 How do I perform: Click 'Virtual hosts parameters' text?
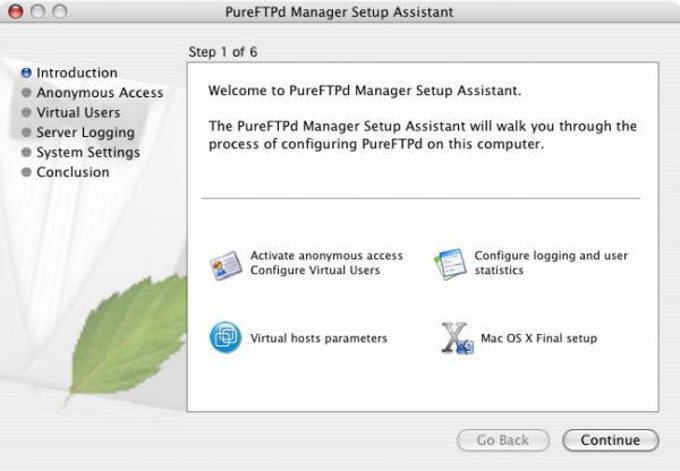[x=319, y=338]
